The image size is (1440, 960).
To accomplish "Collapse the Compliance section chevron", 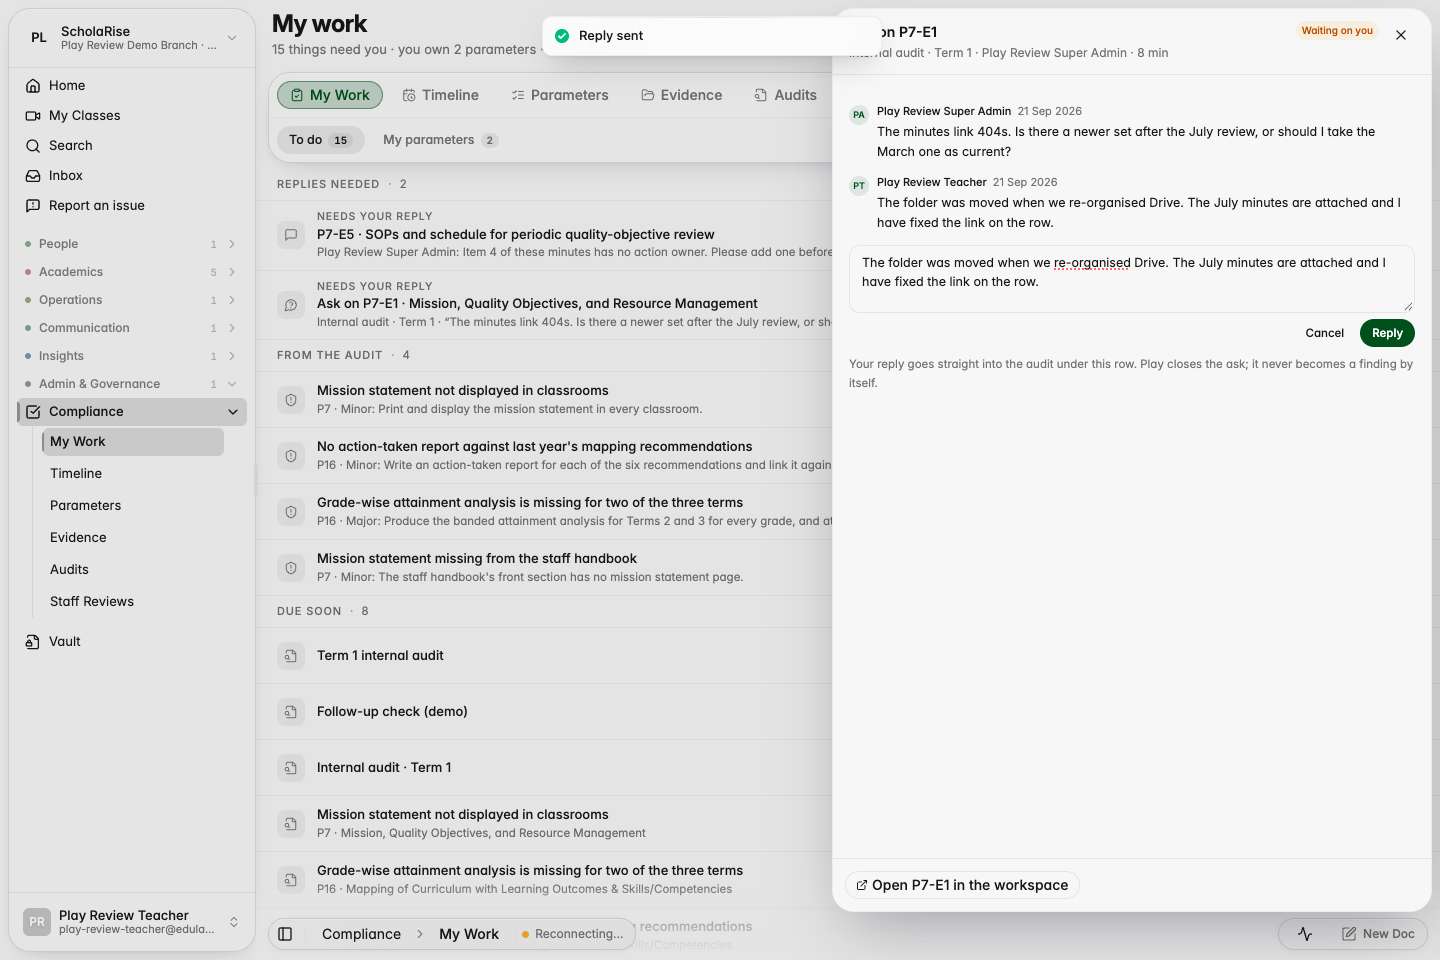I will 233,412.
